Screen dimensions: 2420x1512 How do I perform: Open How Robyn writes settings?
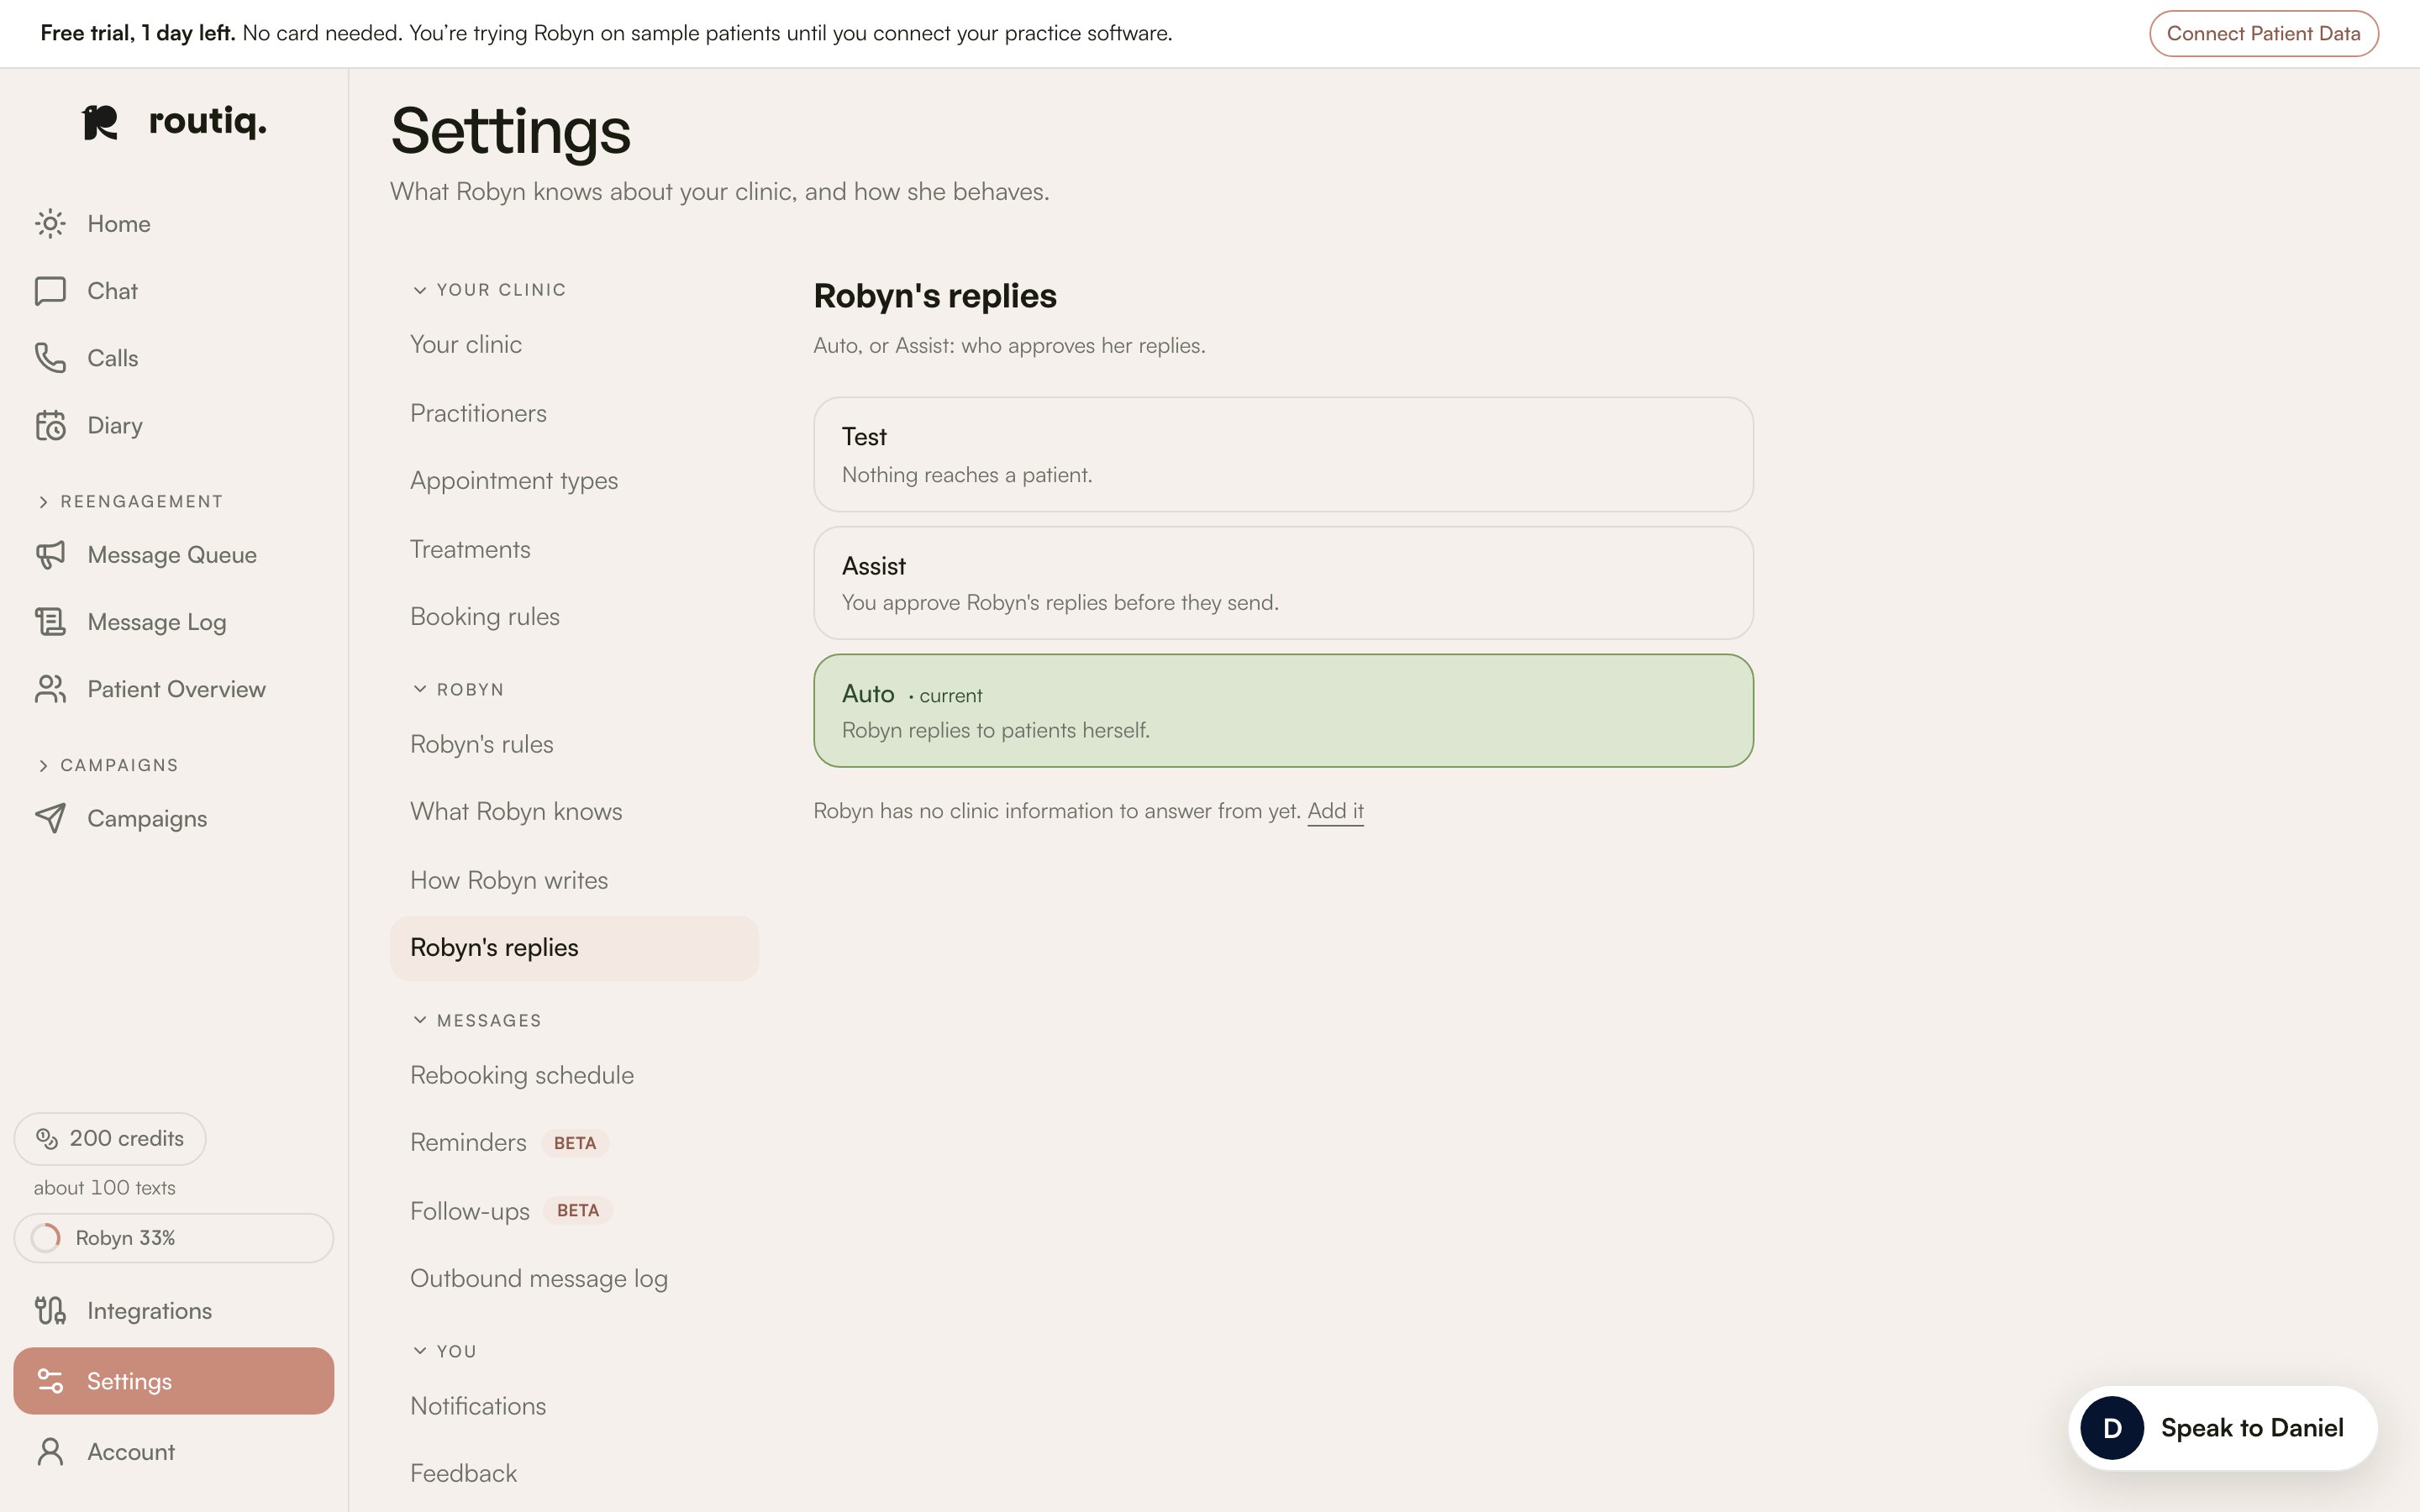coord(574,880)
